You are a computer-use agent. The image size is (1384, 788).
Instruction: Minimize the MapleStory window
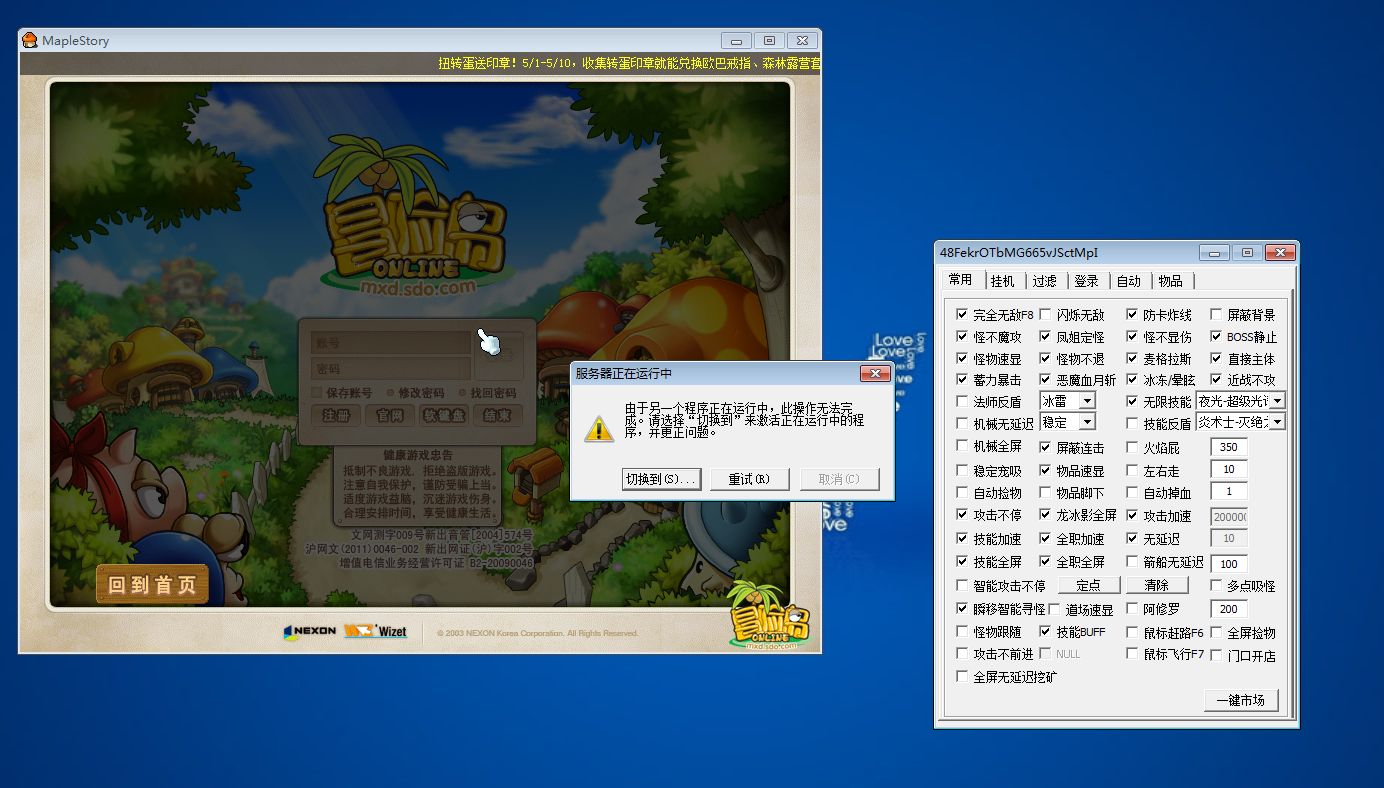click(x=736, y=41)
